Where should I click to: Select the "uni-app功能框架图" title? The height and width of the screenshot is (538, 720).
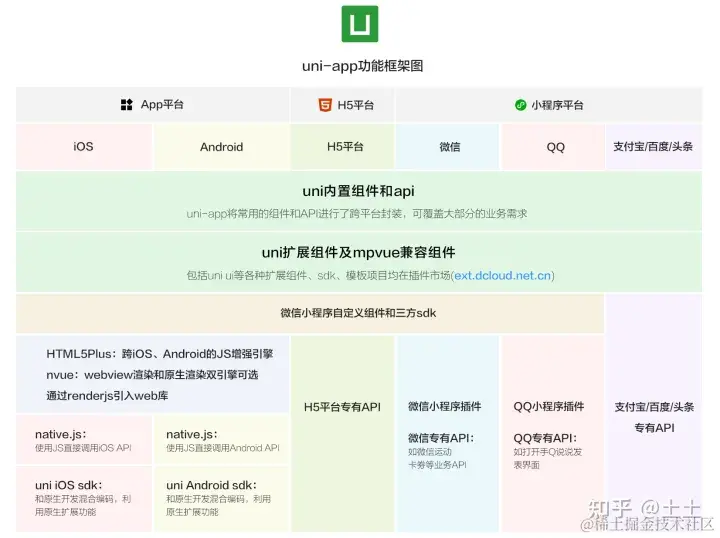tap(362, 66)
